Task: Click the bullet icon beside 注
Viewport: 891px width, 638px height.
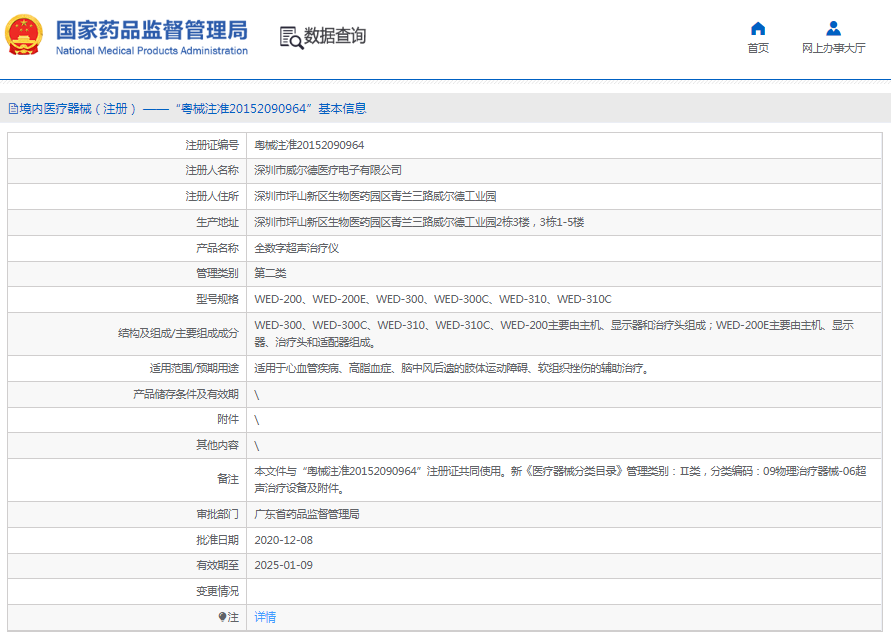Action: click(222, 617)
